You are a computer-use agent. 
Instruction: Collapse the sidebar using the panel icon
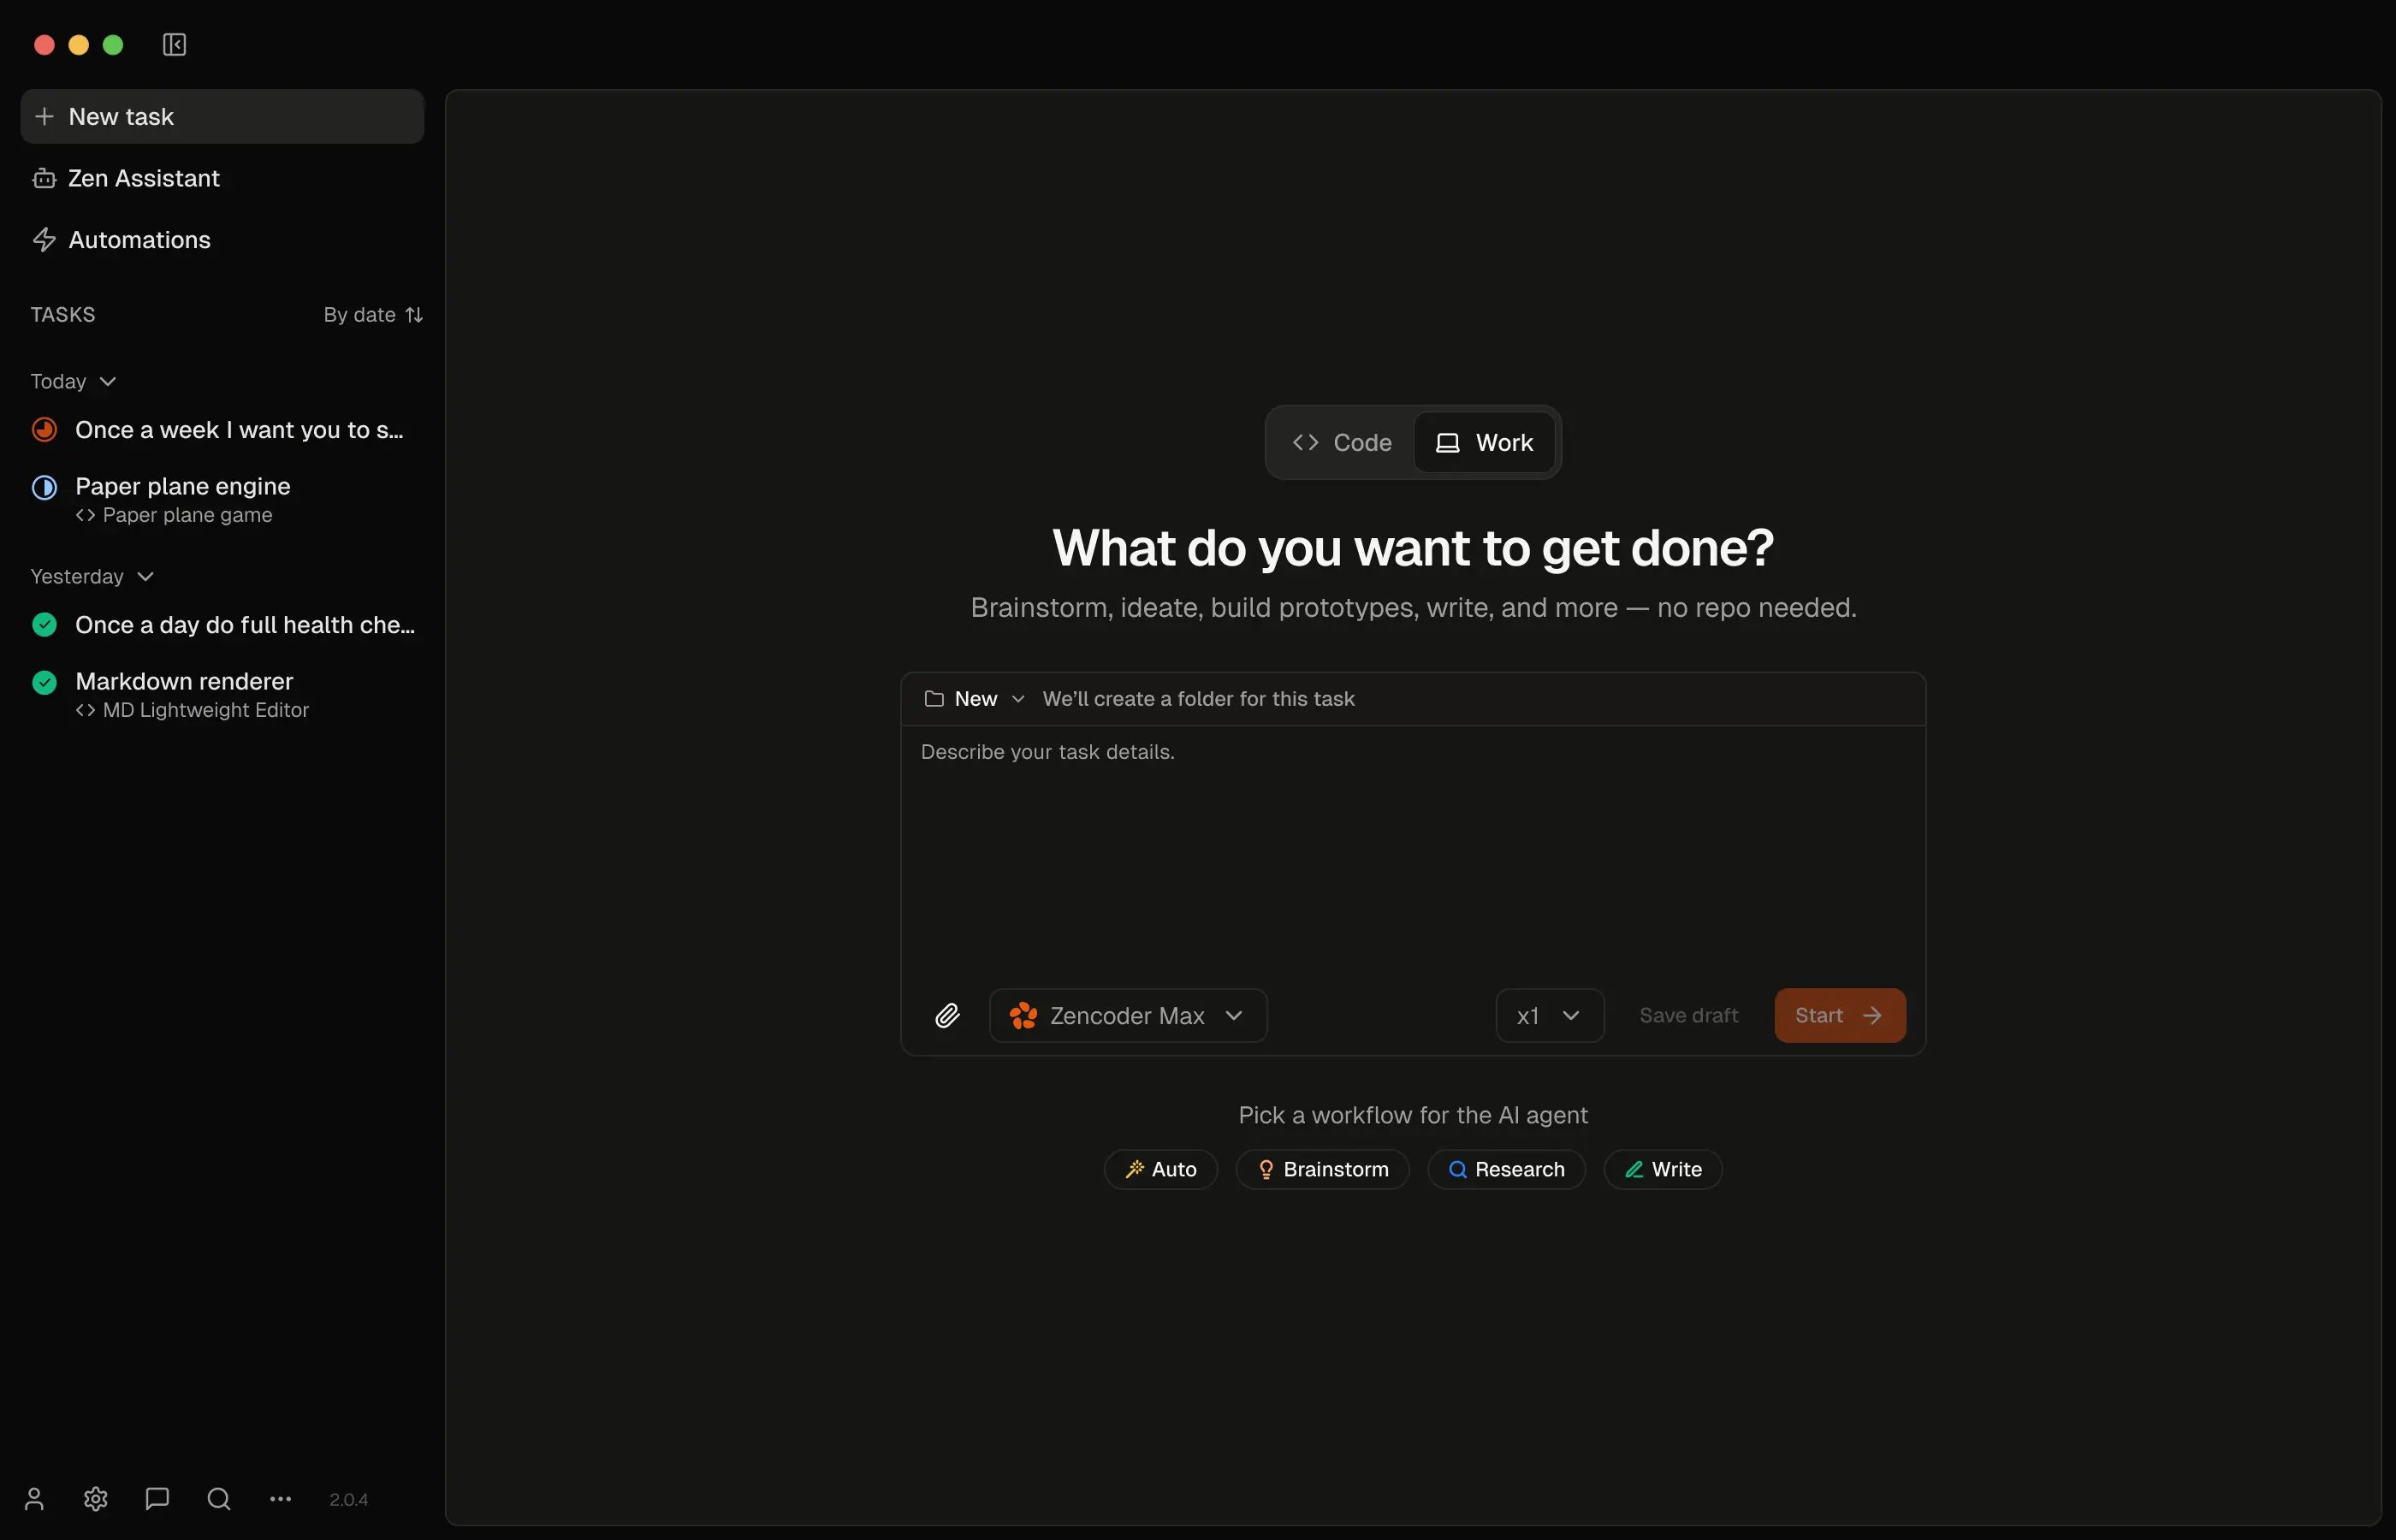point(174,44)
